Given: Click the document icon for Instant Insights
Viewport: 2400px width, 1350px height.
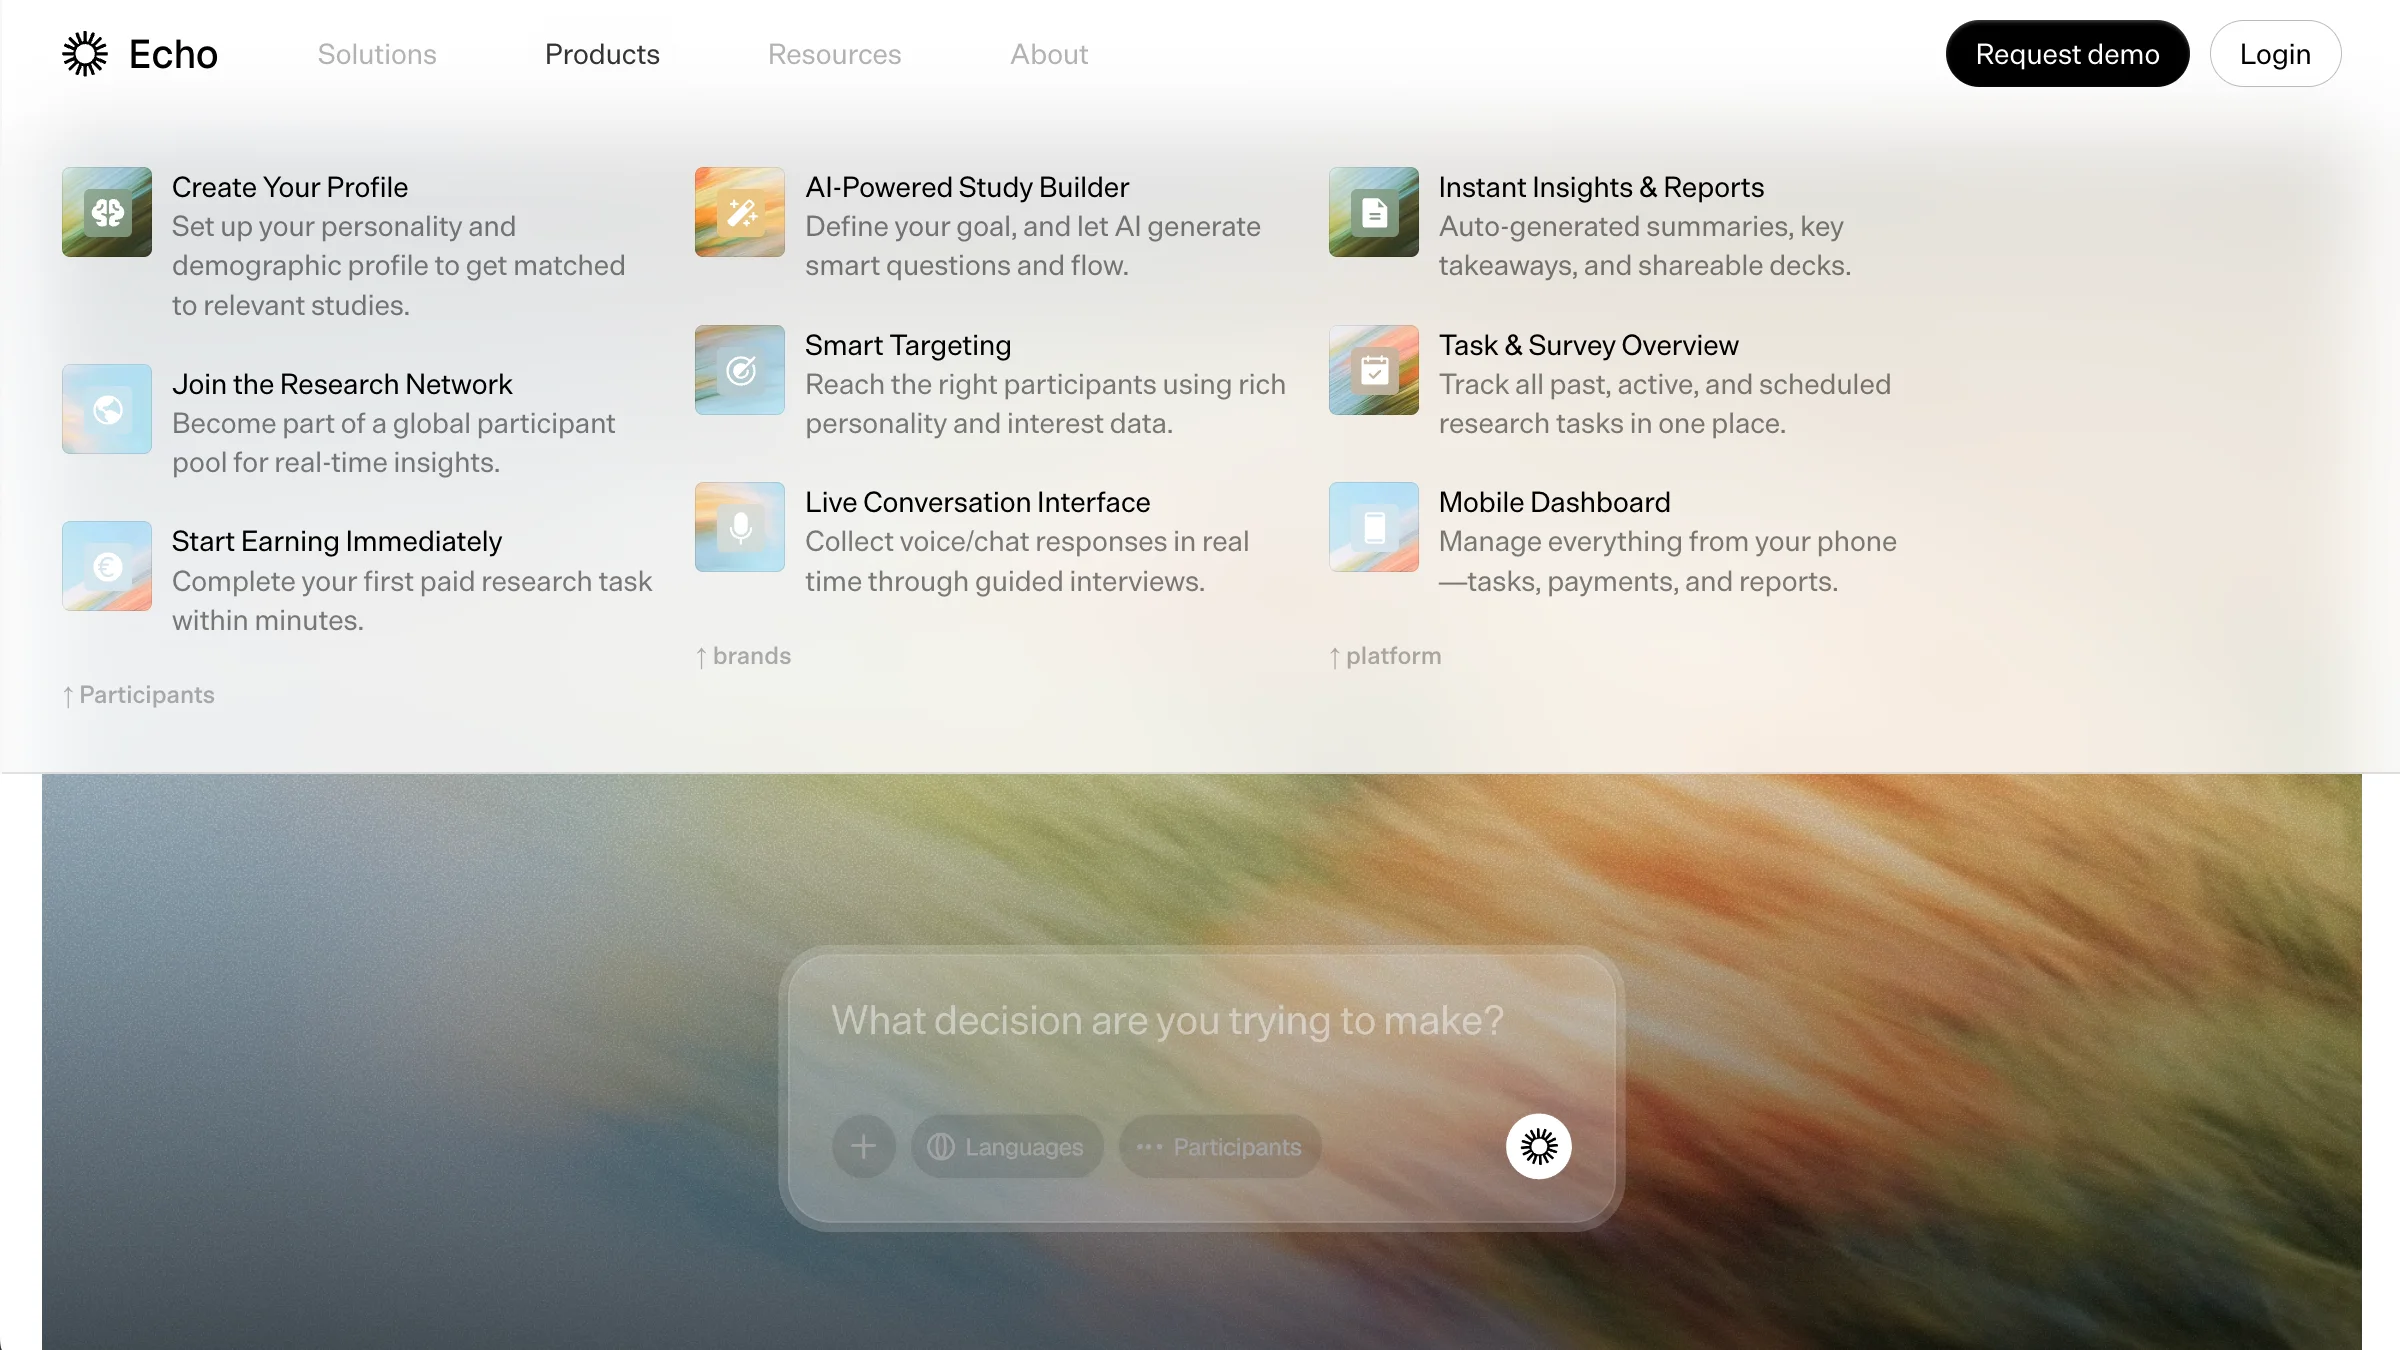Looking at the screenshot, I should [x=1374, y=212].
